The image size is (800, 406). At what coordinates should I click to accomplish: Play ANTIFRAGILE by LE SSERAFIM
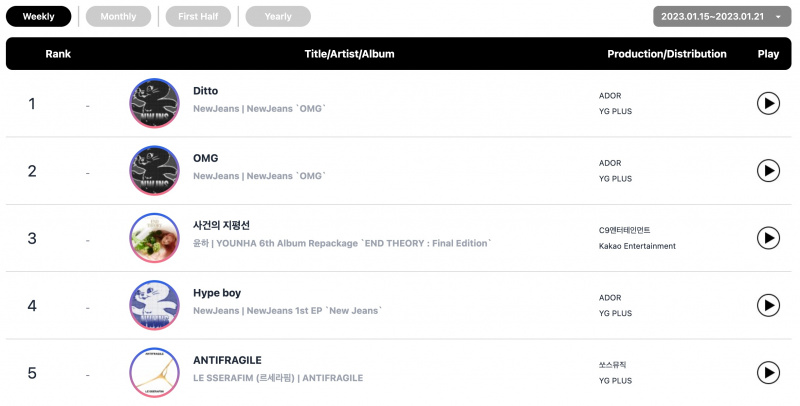click(768, 373)
